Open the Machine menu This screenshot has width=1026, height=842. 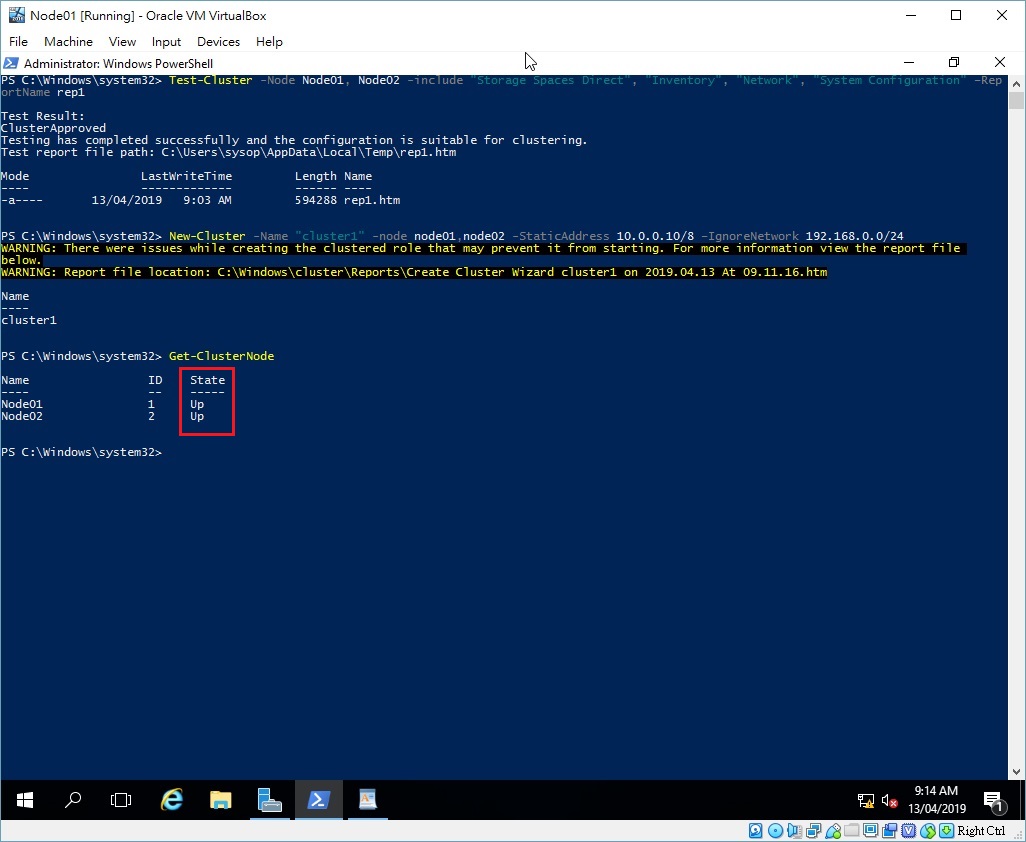pos(68,42)
